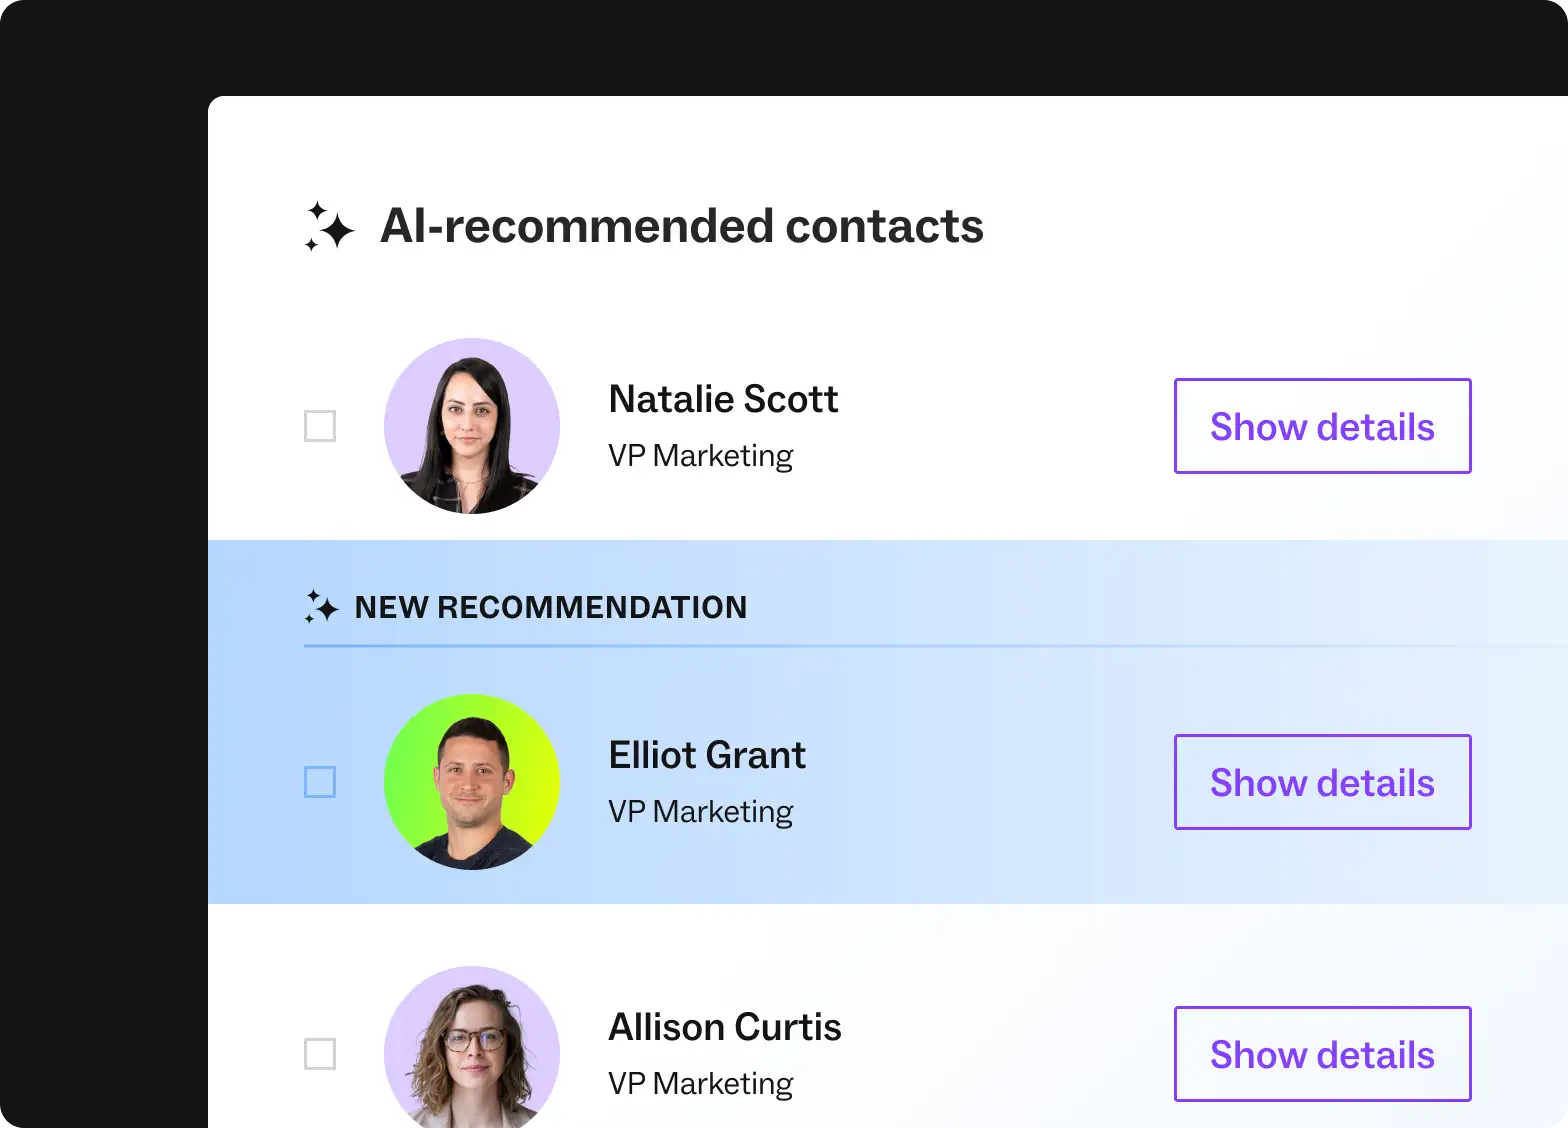The height and width of the screenshot is (1128, 1568).
Task: Click VP Marketing under Elliot Grant
Action: point(701,811)
